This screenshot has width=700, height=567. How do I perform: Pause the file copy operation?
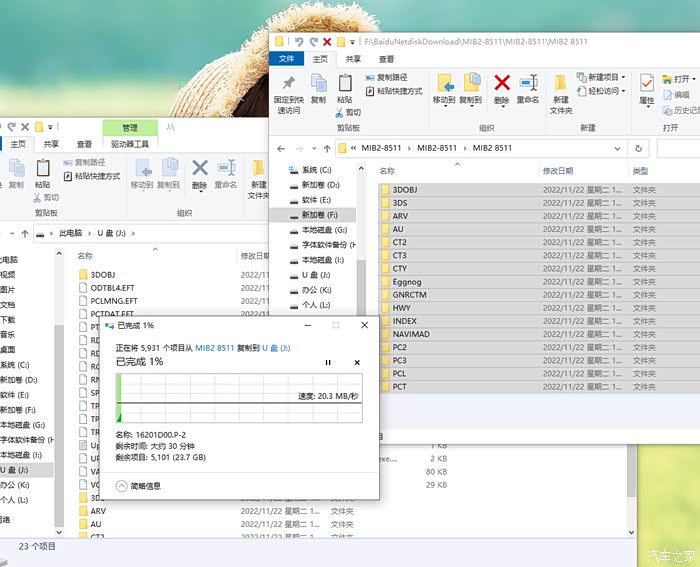point(328,362)
